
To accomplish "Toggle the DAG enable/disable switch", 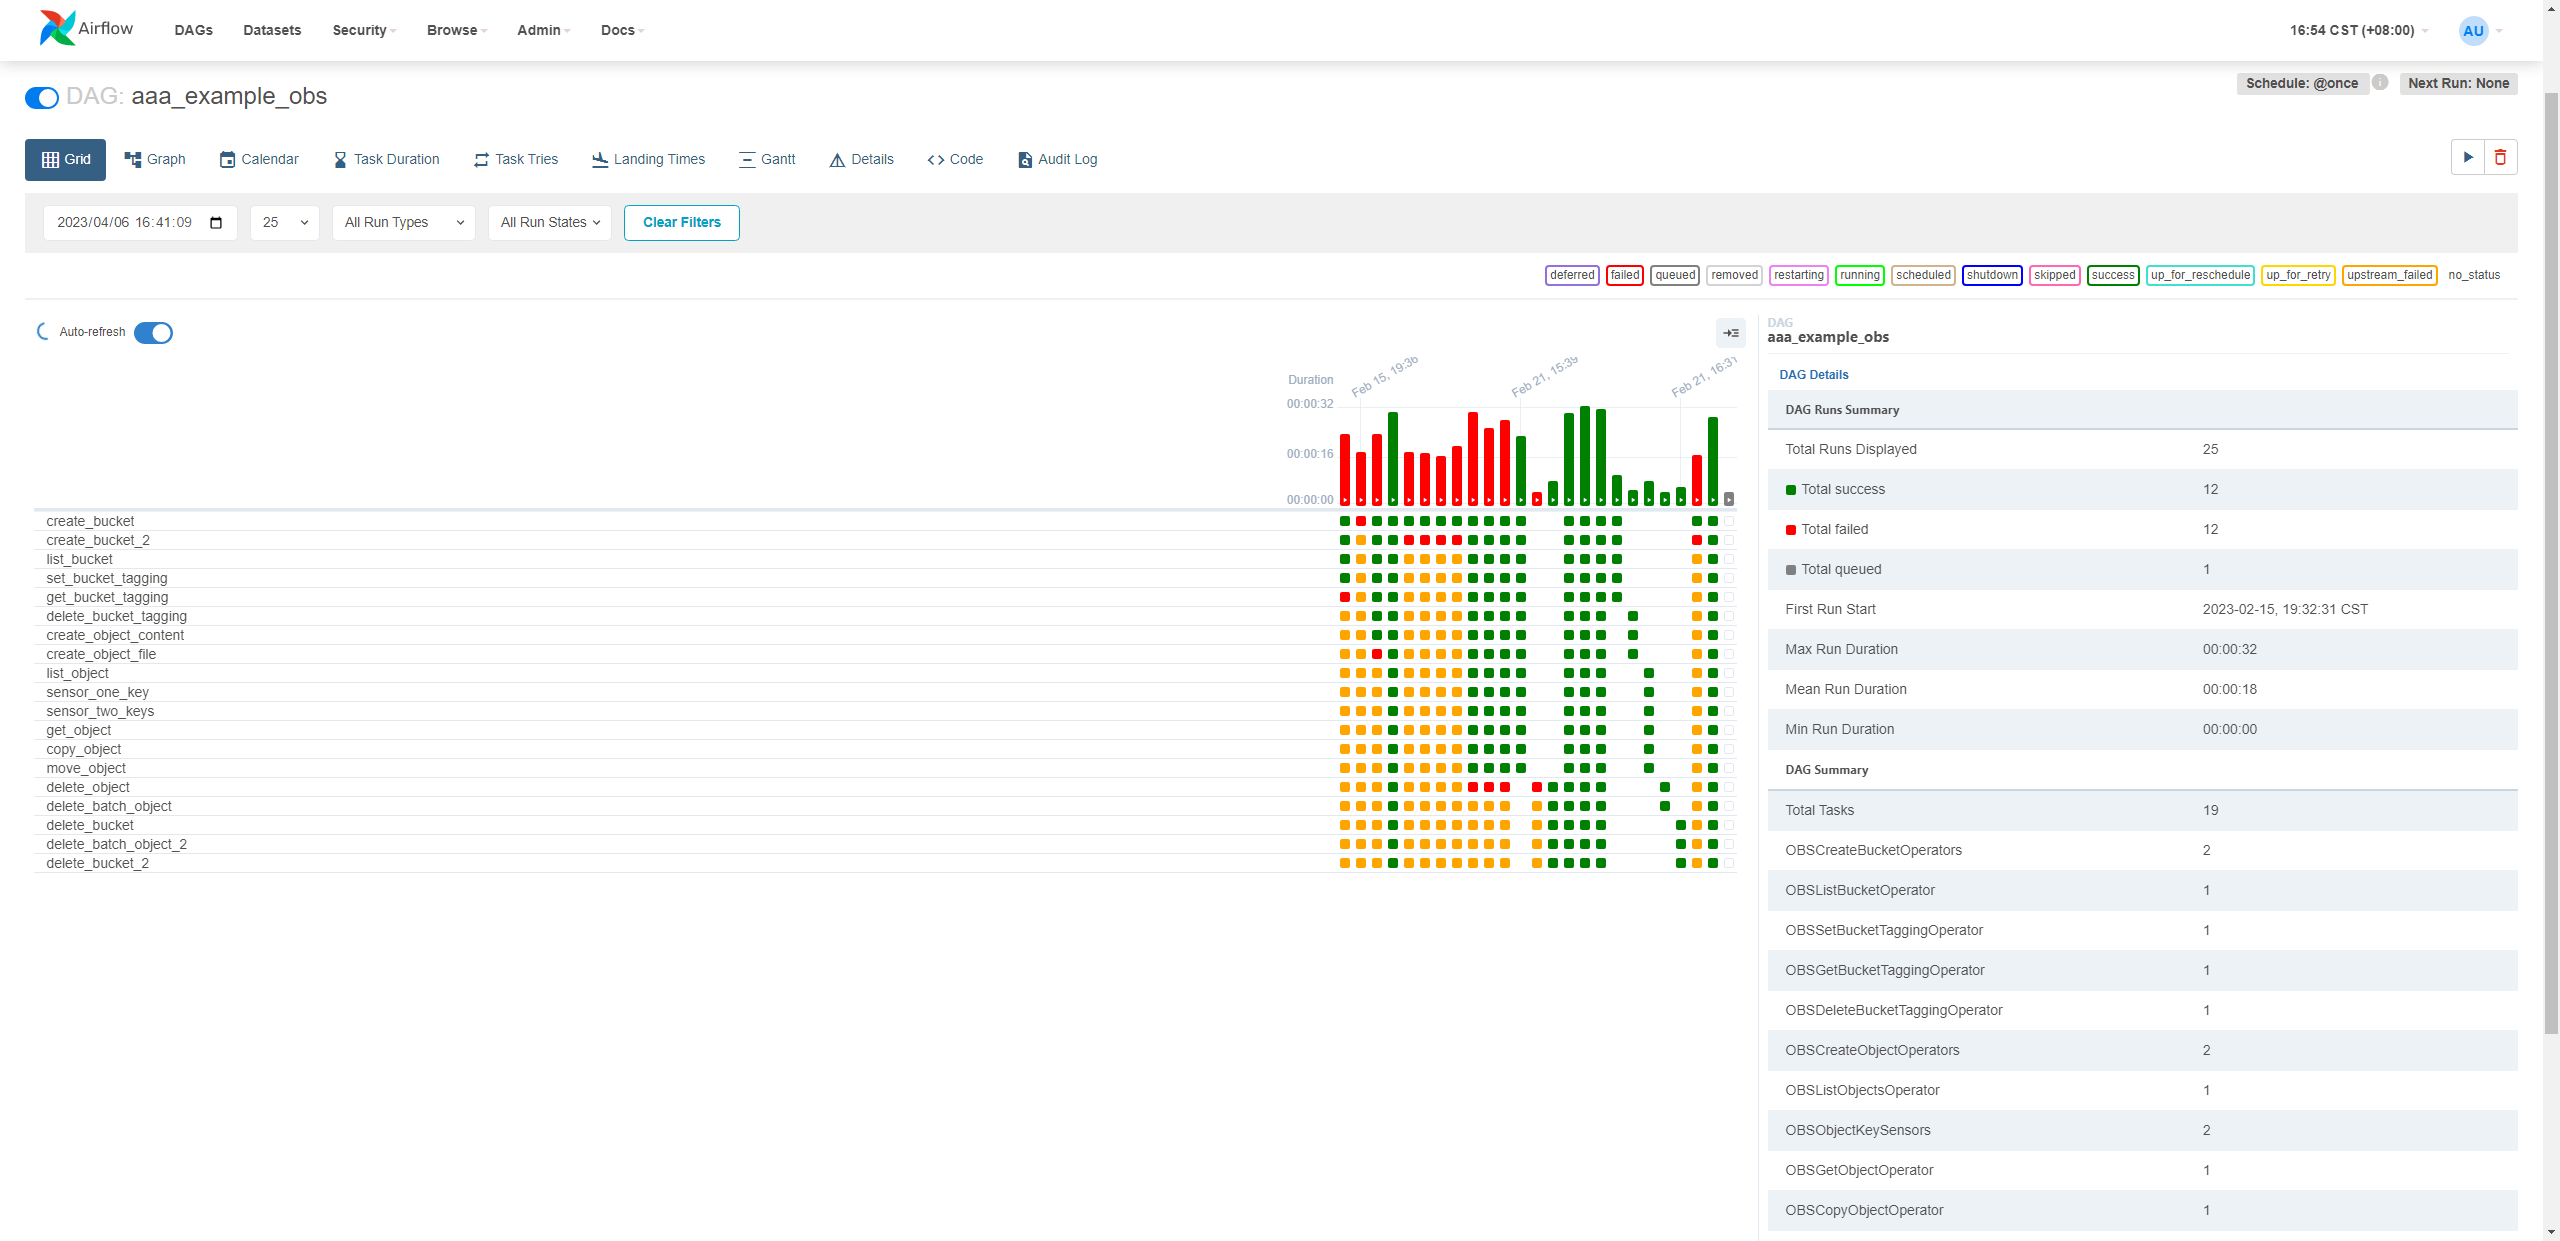I will (x=42, y=96).
